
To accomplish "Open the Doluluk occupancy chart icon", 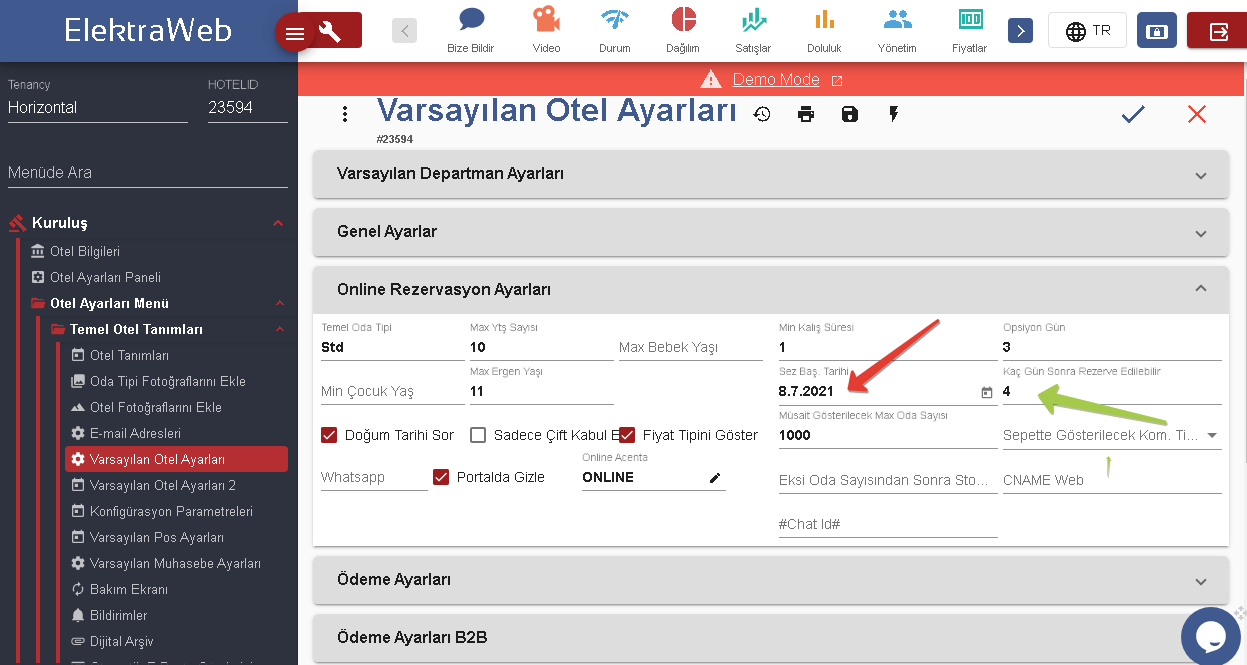I will (x=824, y=29).
